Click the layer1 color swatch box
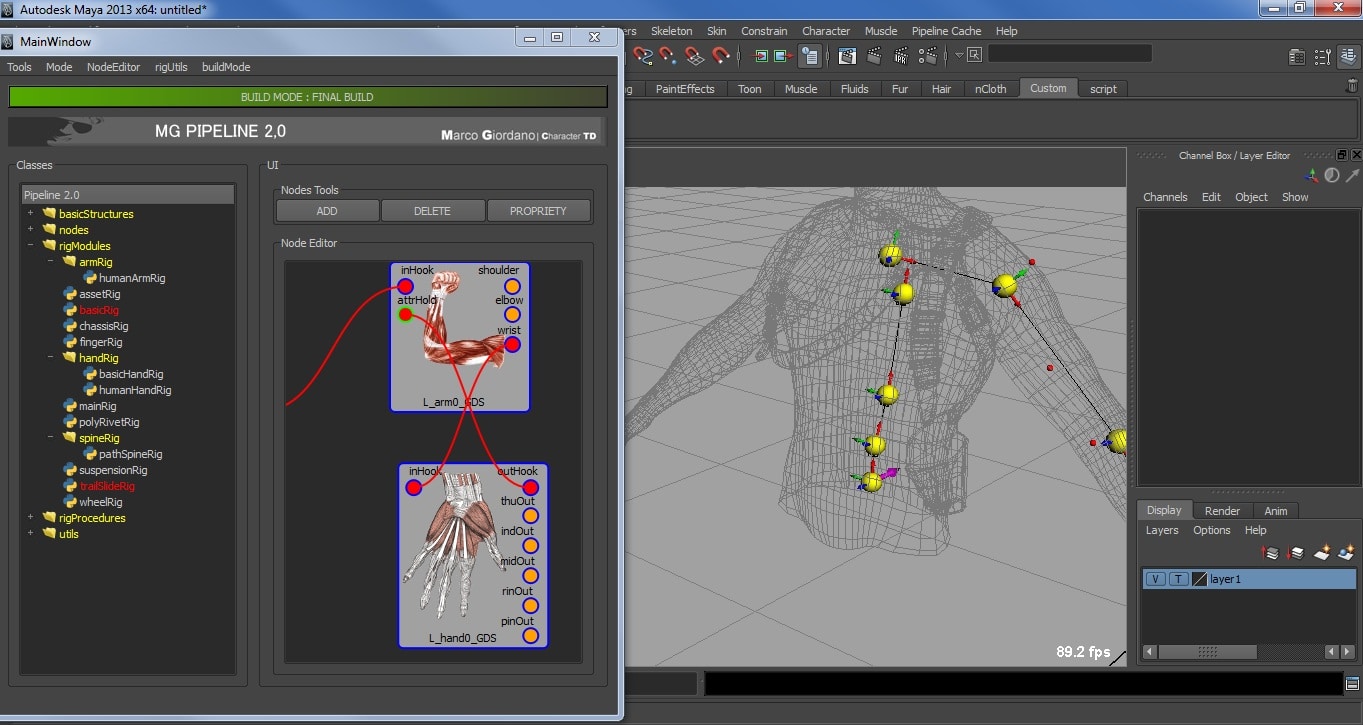The image size is (1363, 725). [x=1200, y=579]
